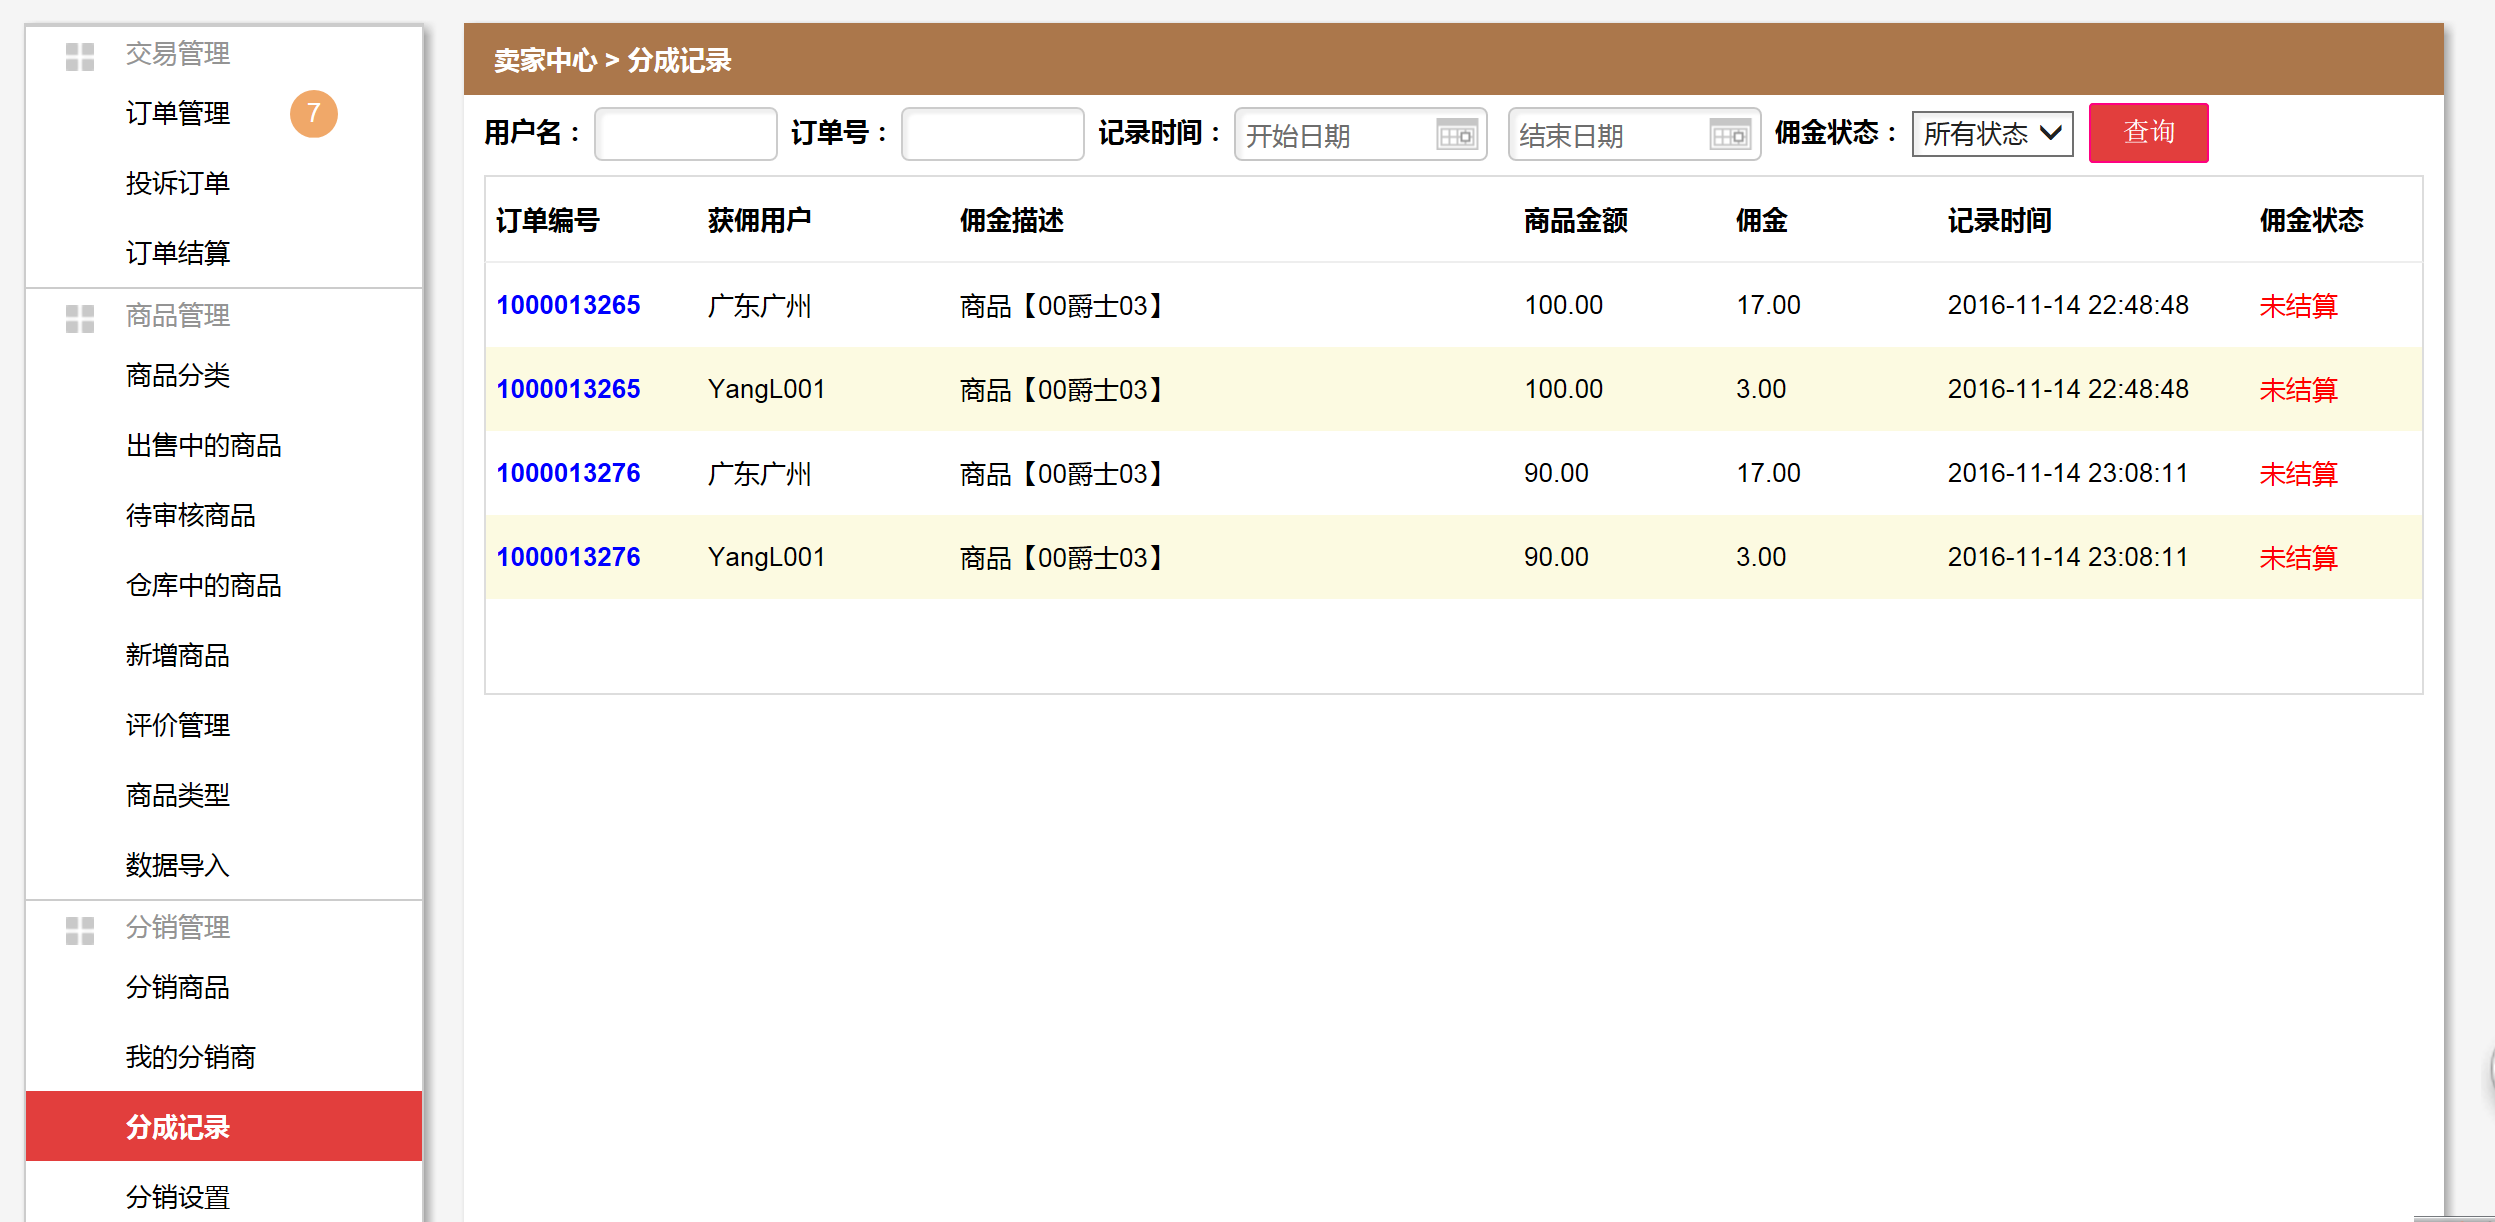The image size is (2495, 1222).
Task: Open 订单结算 in the sidebar
Action: [178, 253]
